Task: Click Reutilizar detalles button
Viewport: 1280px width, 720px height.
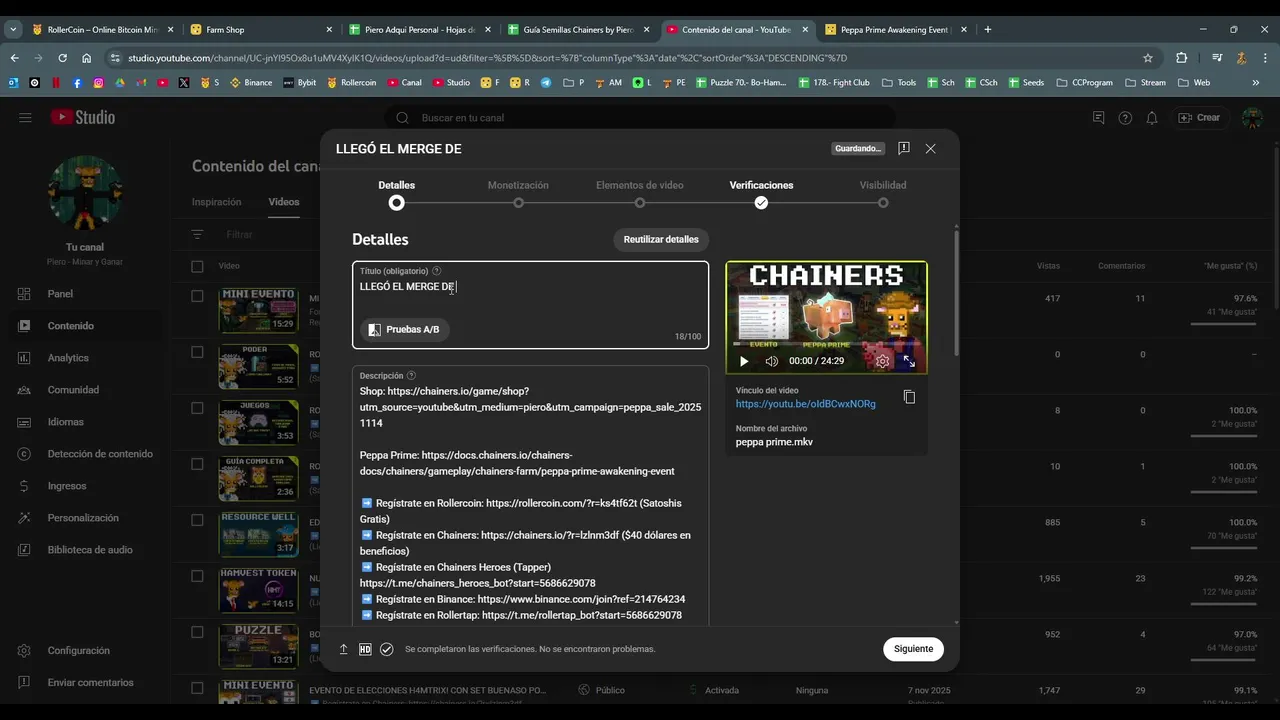Action: [661, 240]
